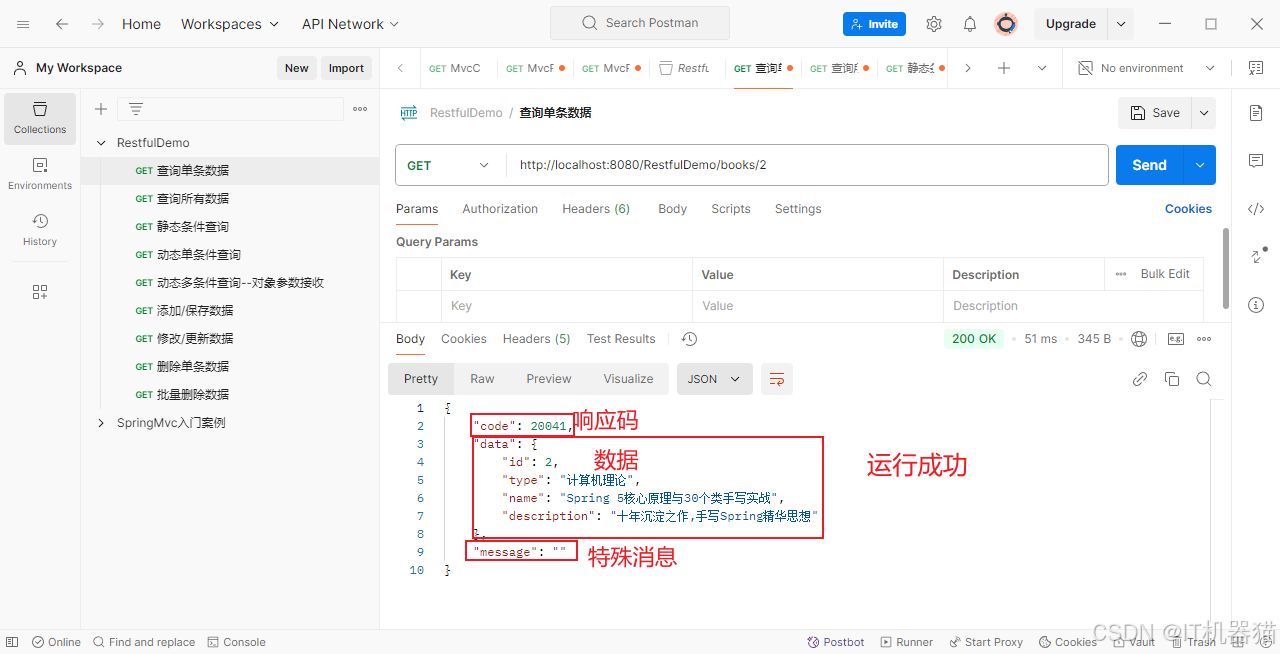Open the API Network dropdown
Viewport: 1280px width, 654px height.
(350, 24)
